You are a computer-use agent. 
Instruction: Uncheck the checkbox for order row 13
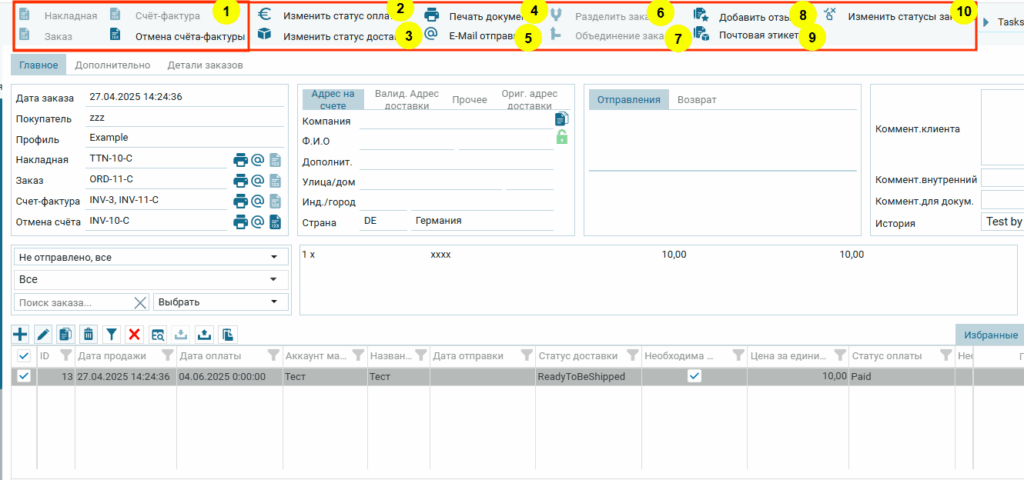point(24,376)
